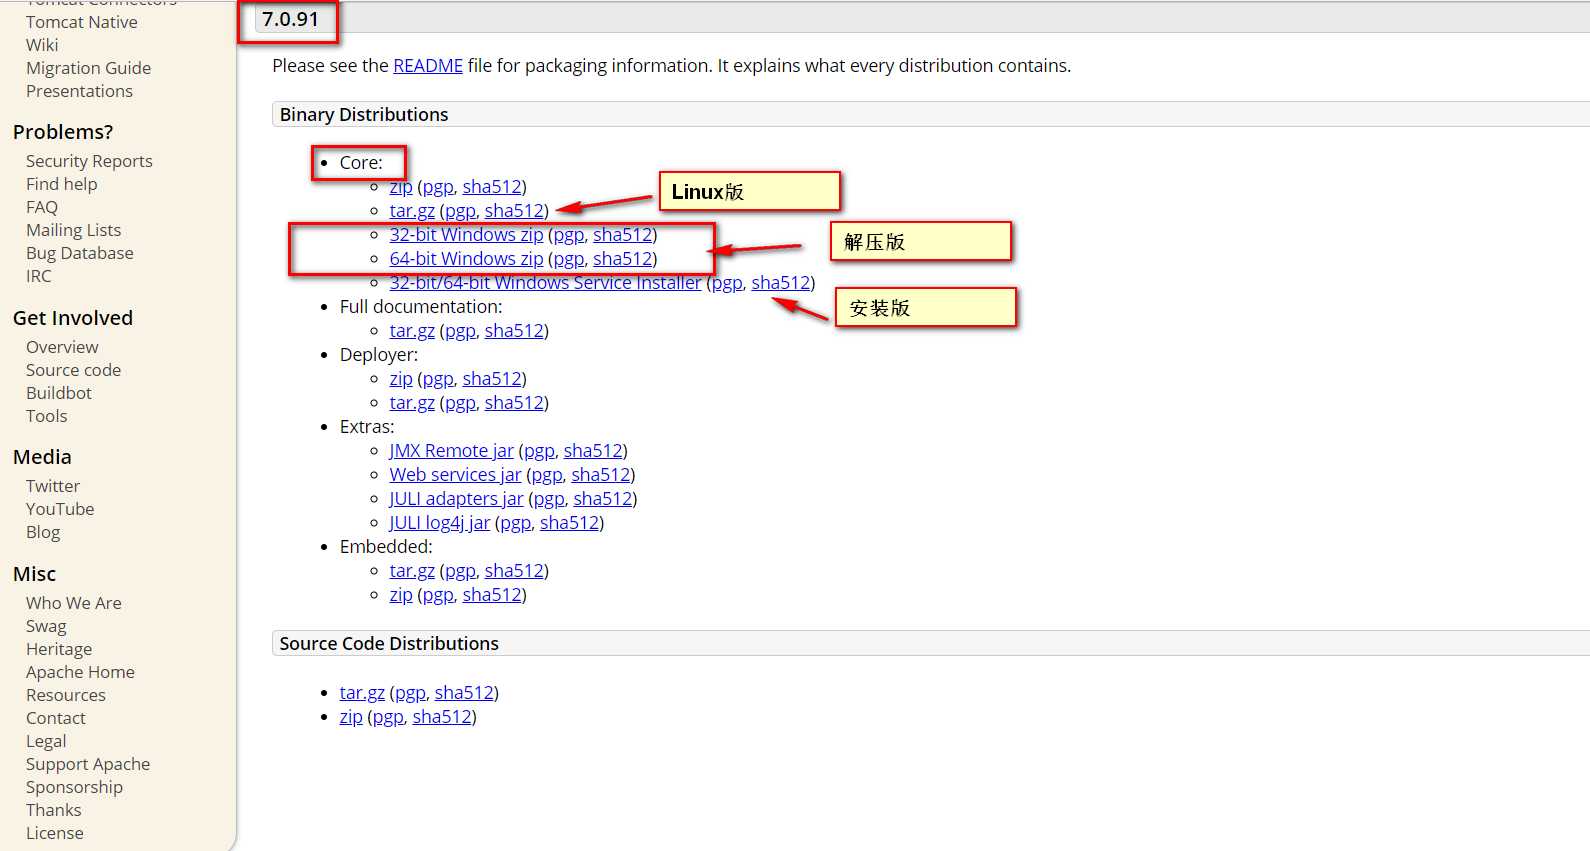The image size is (1590, 851).
Task: Download the Core tar.gz for Linux
Action: click(x=412, y=211)
